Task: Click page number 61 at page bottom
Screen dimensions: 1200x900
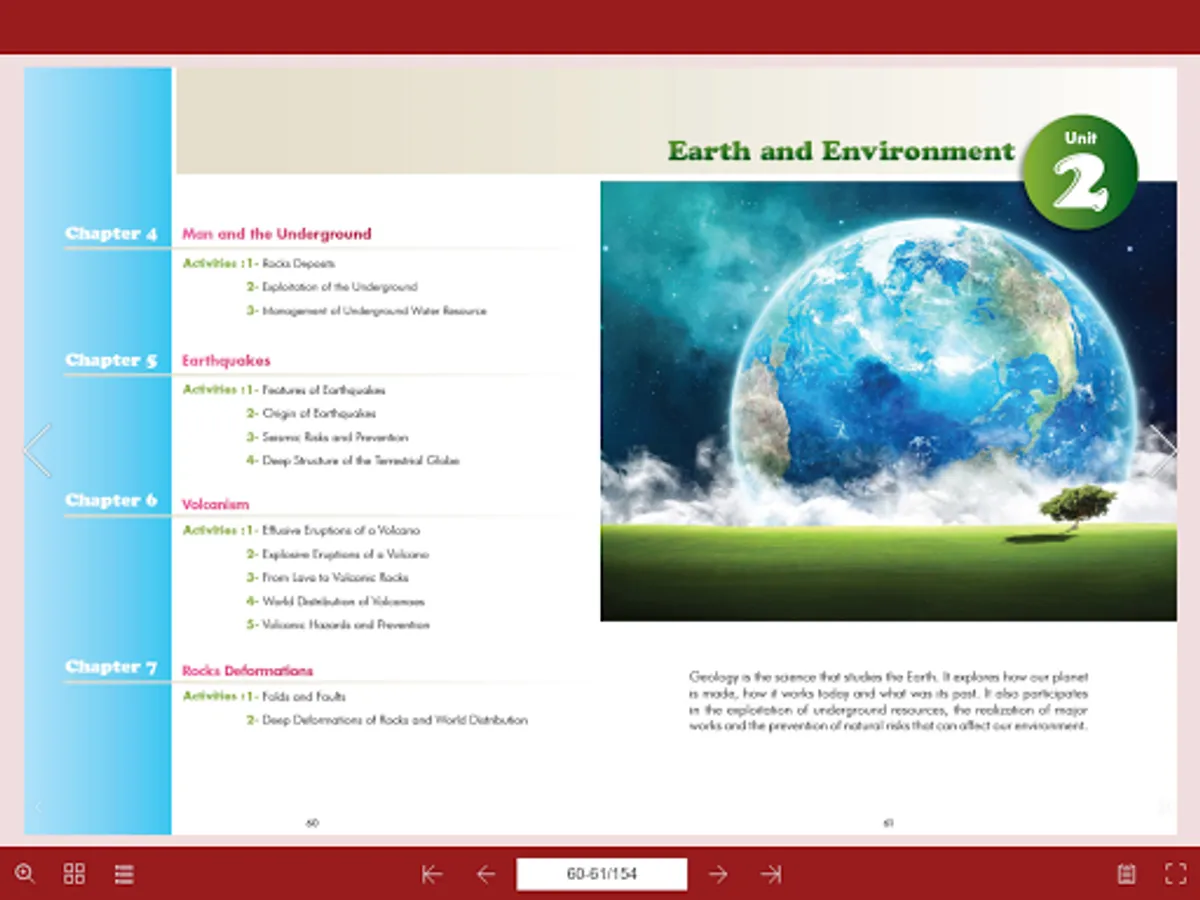Action: pos(888,823)
